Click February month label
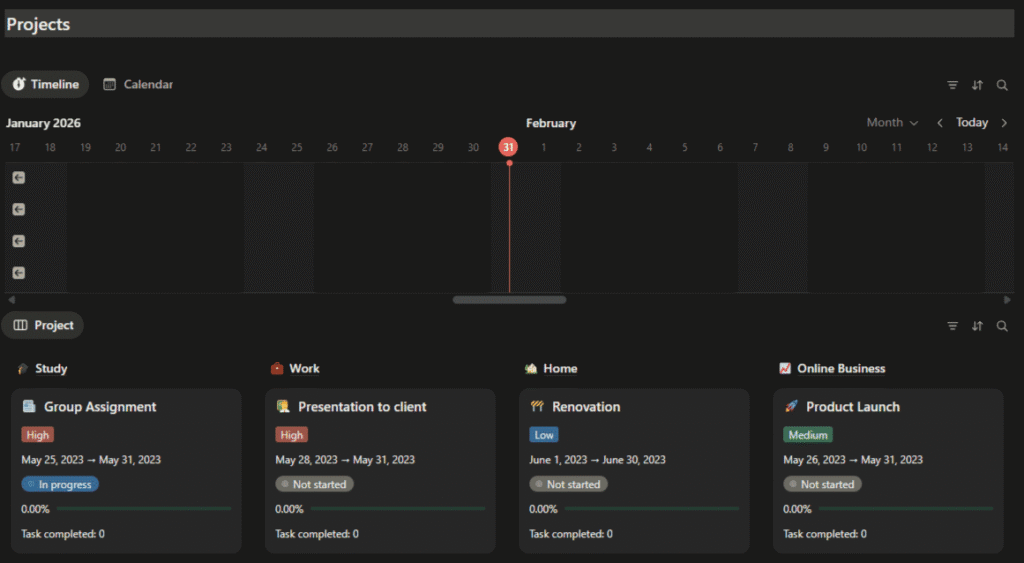Image resolution: width=1024 pixels, height=563 pixels. point(551,123)
